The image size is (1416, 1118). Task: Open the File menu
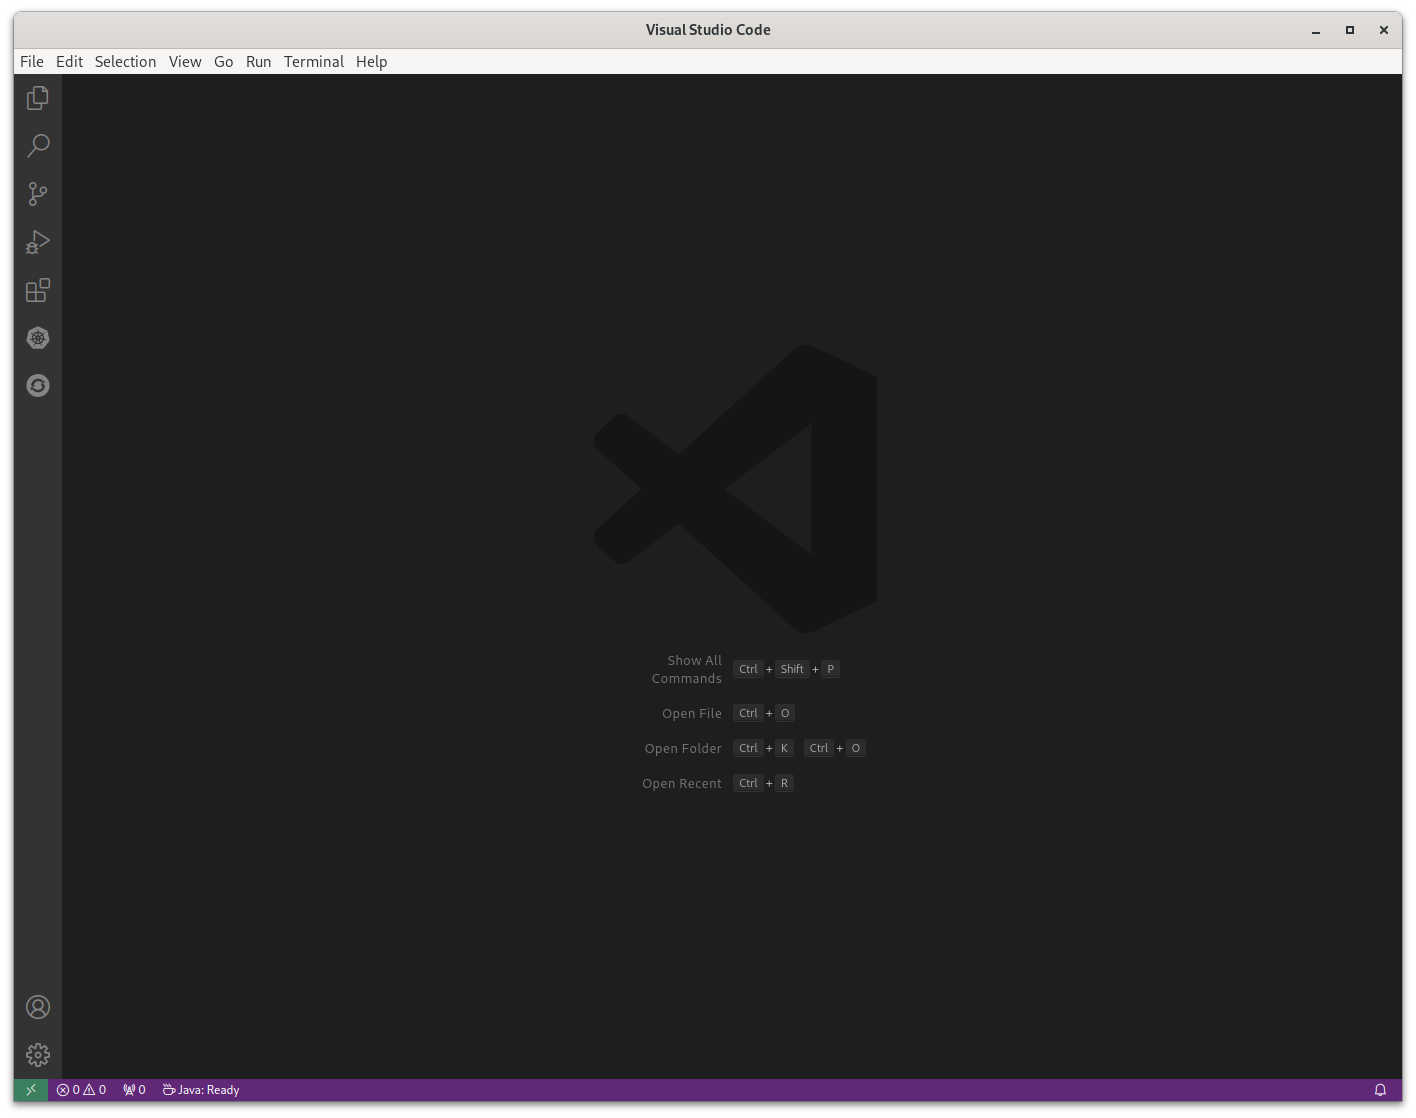tap(32, 62)
